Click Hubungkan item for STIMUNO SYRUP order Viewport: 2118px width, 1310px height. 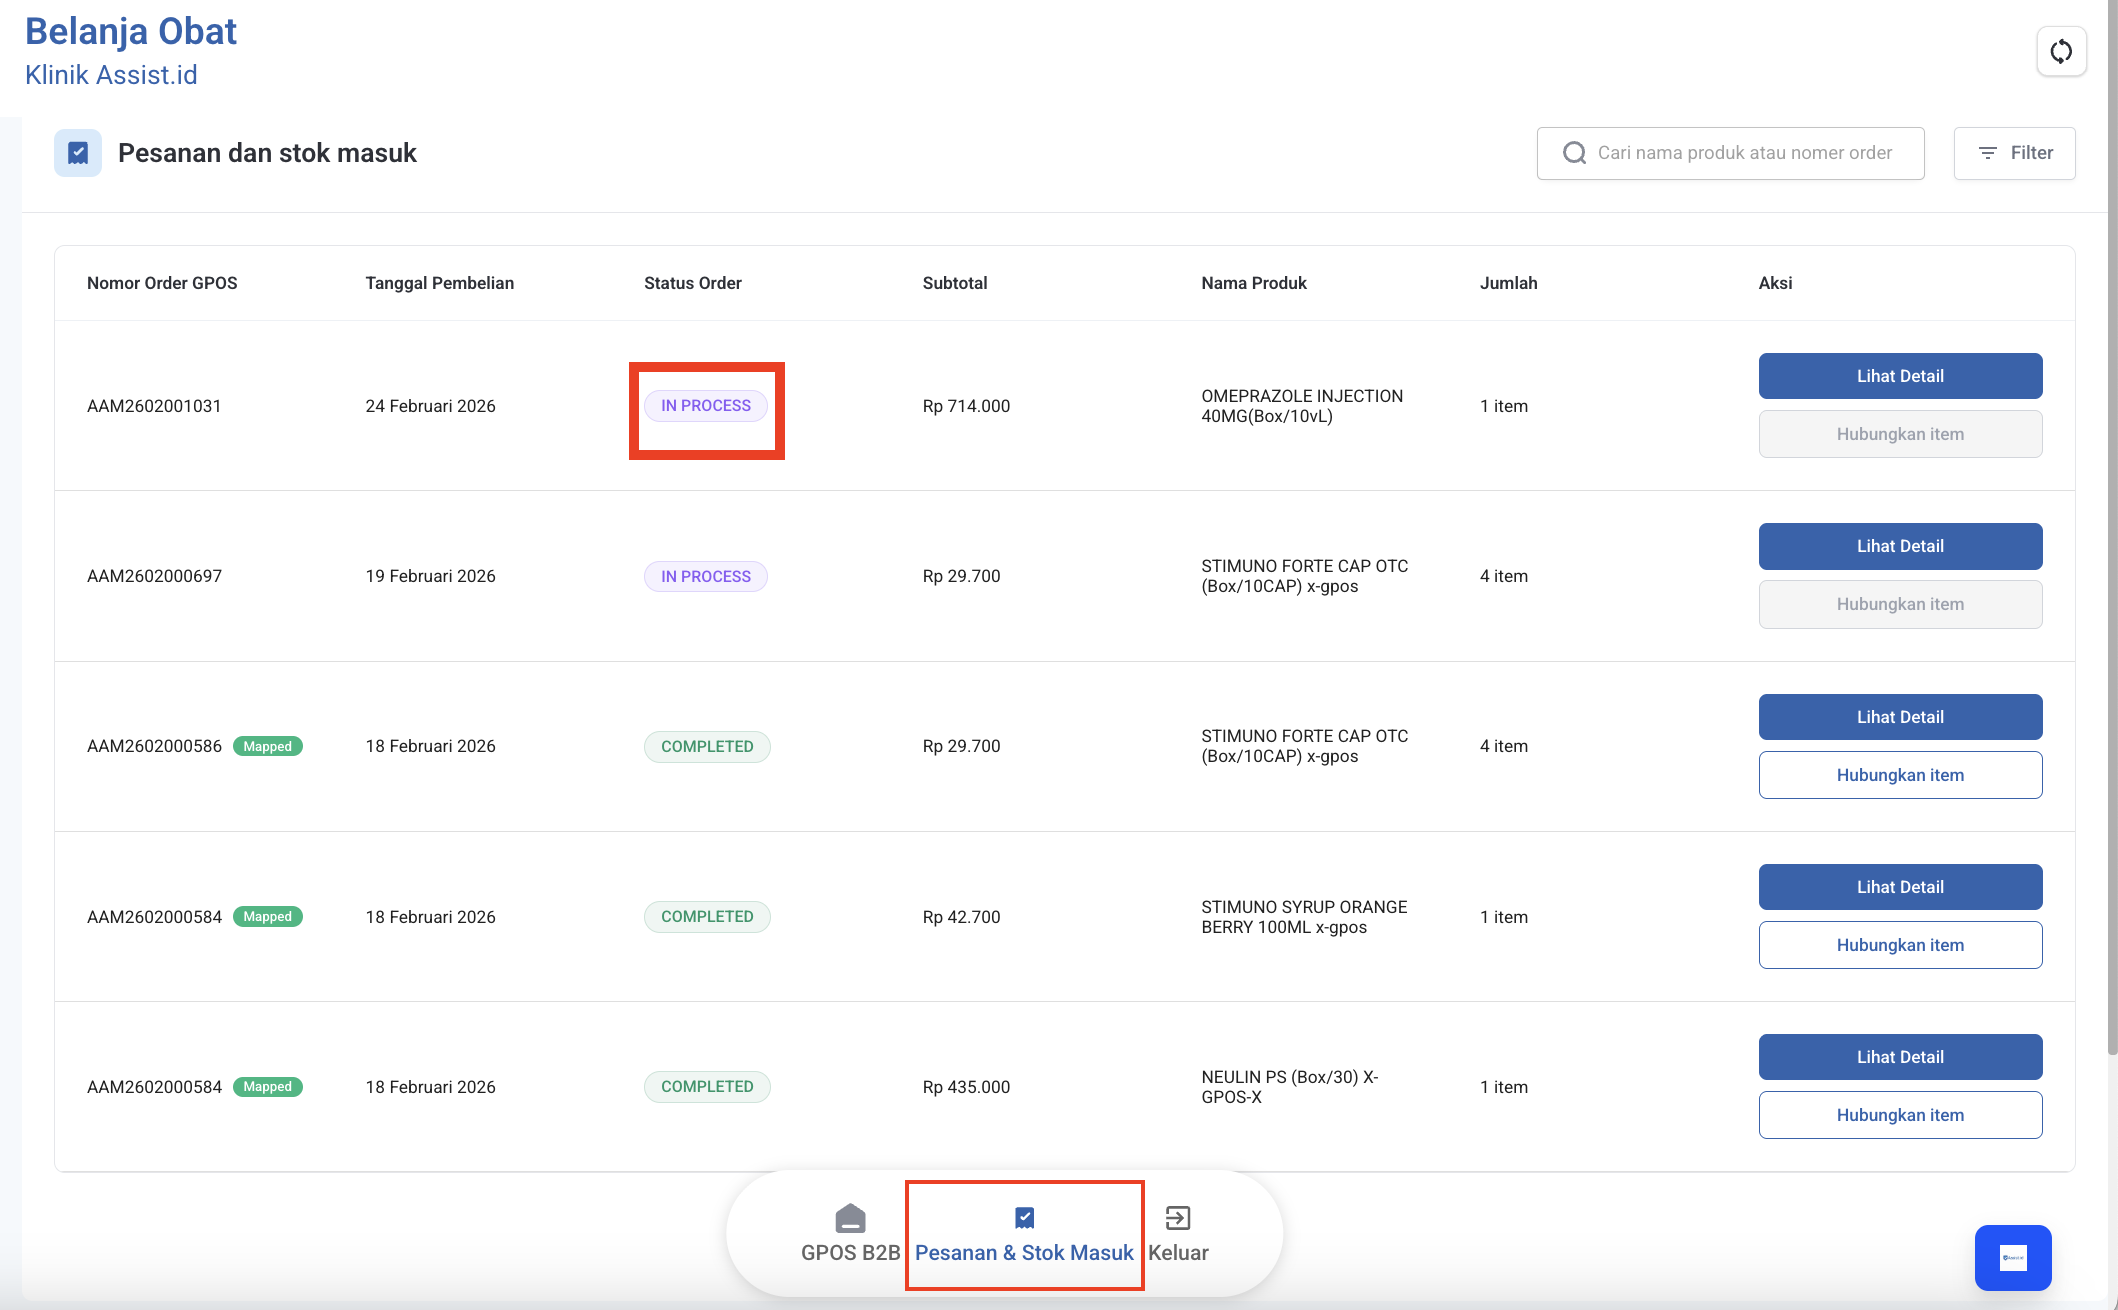(1899, 945)
